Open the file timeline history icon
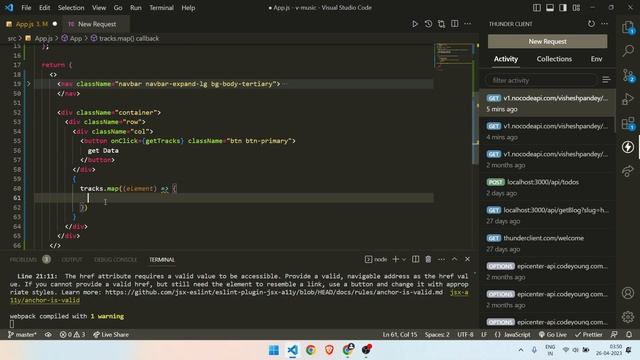 pos(428,24)
